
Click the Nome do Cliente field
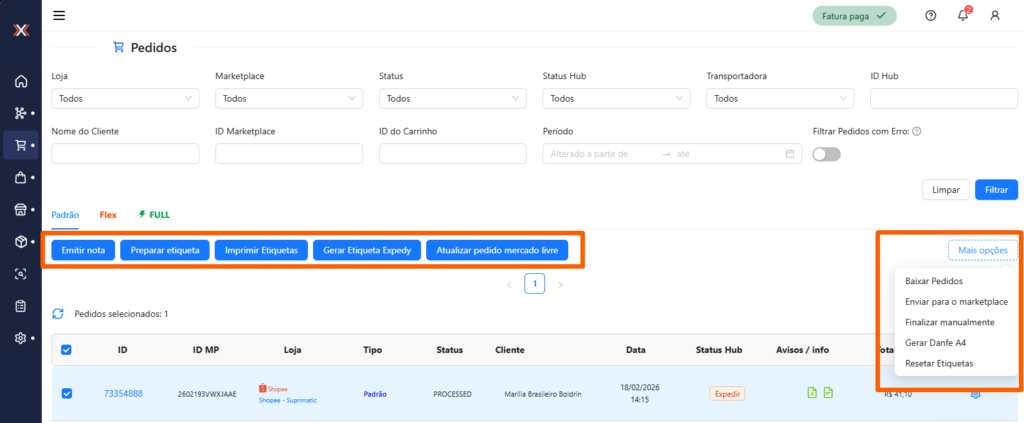click(124, 154)
